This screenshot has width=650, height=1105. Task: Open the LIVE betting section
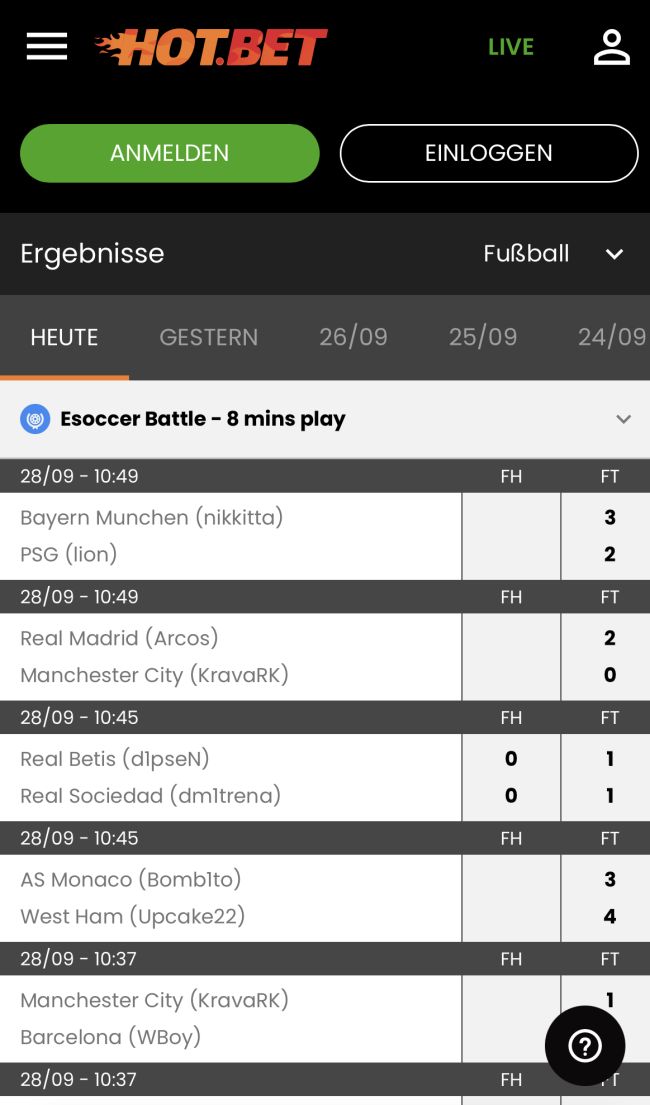point(510,47)
